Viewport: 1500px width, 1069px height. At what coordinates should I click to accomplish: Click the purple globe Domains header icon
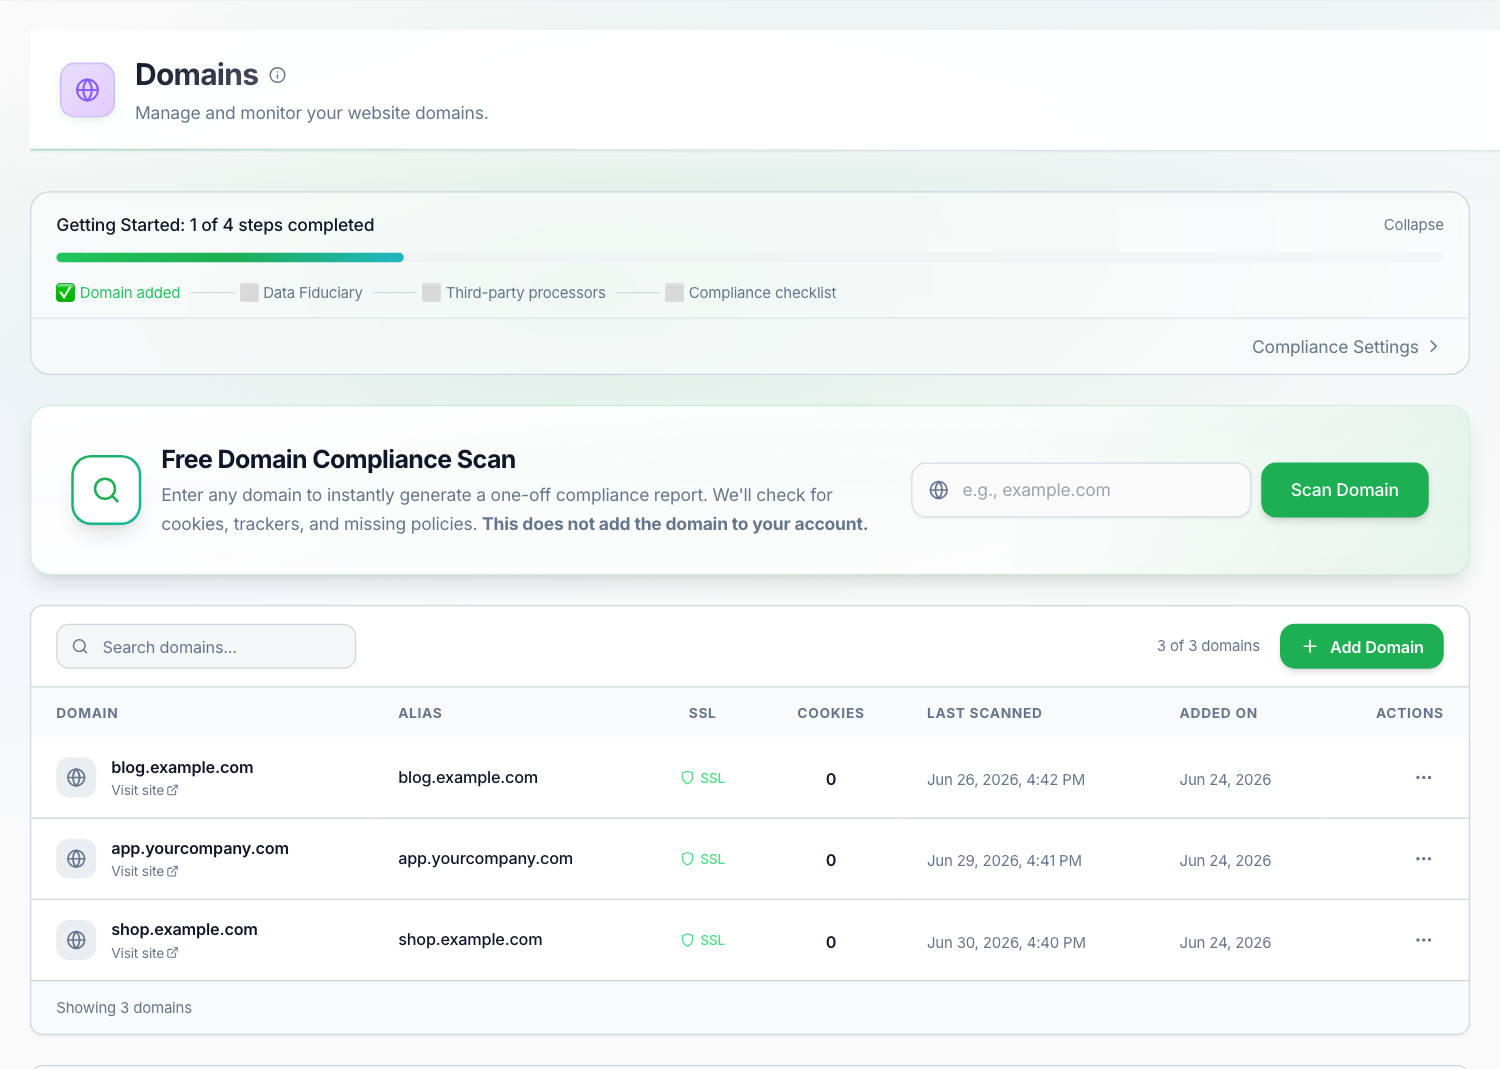click(88, 90)
